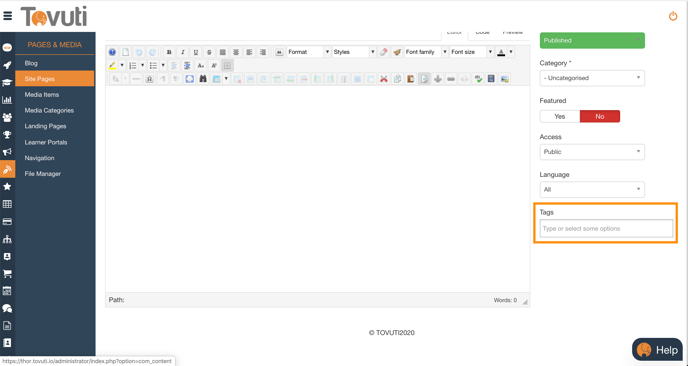Toggle bold formatting
This screenshot has width=688, height=366.
pyautogui.click(x=169, y=52)
